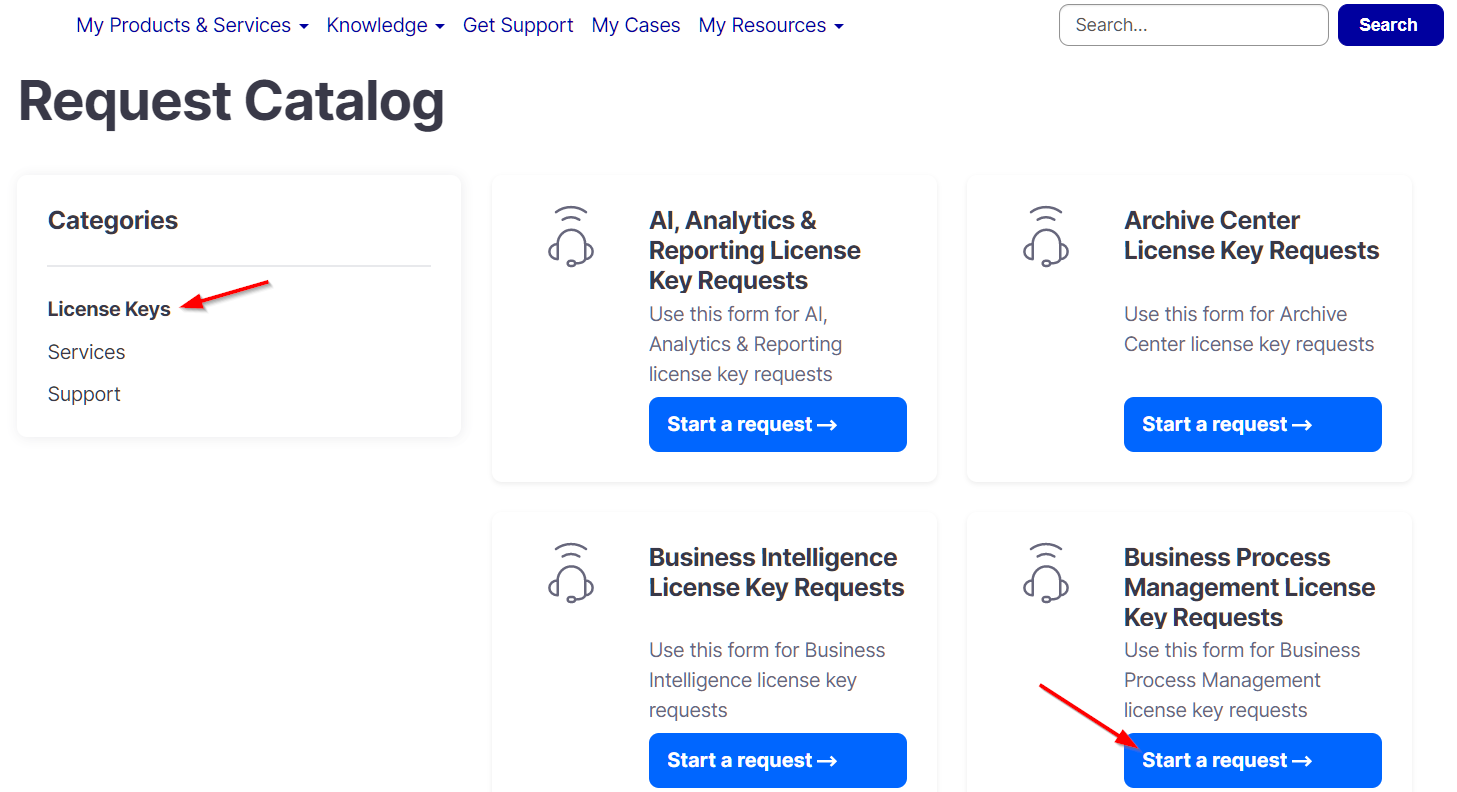Click headset icon on Archive Center card
Screen dimensions: 1457x792
tap(1046, 237)
